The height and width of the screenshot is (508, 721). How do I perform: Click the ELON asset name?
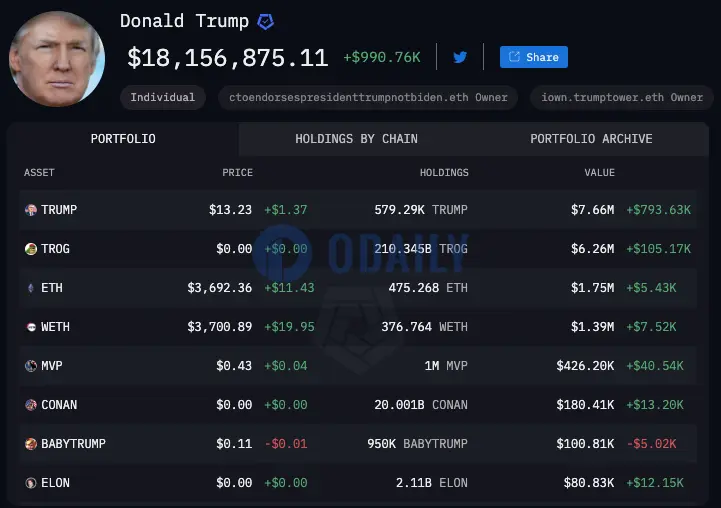[55, 483]
